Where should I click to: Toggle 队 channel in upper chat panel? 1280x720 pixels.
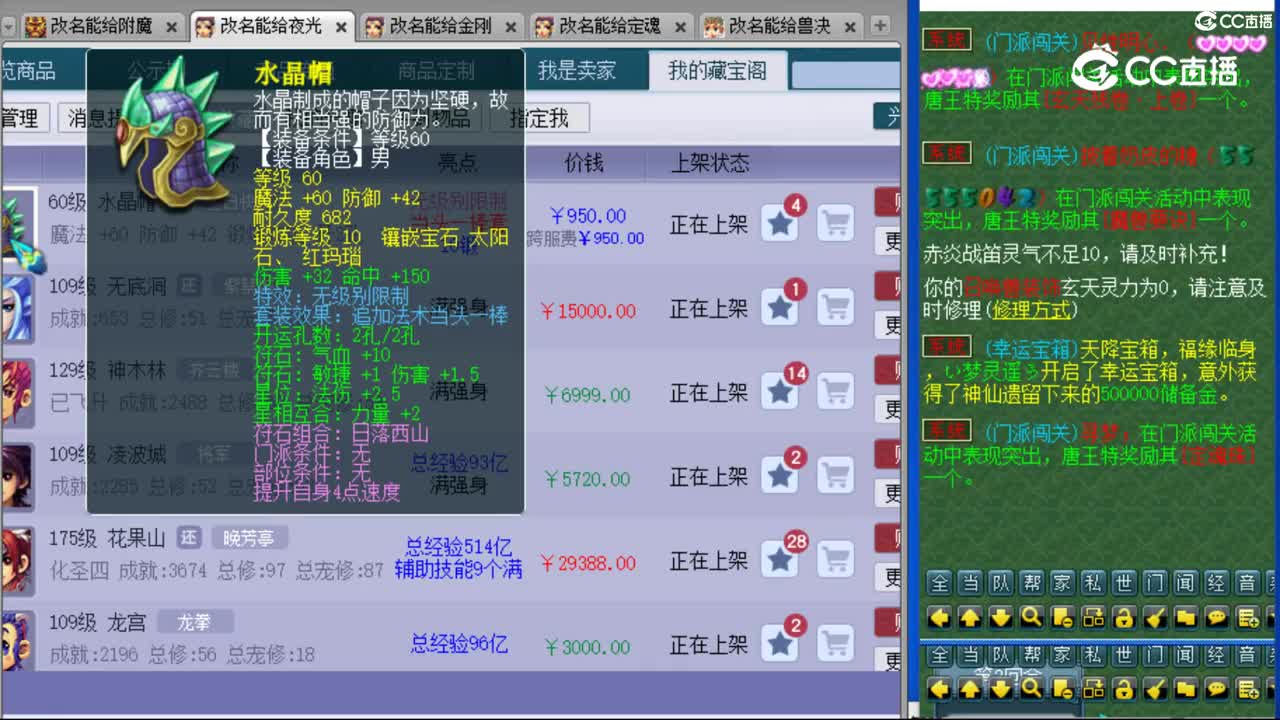1001,582
